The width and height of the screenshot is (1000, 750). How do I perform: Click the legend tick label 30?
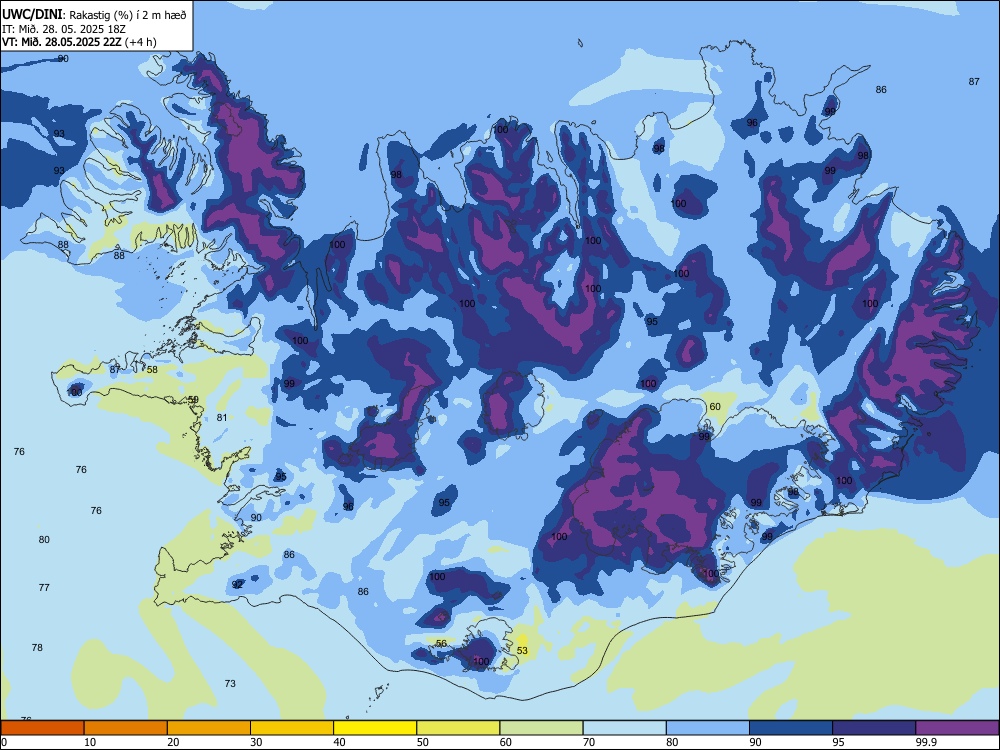coord(256,742)
